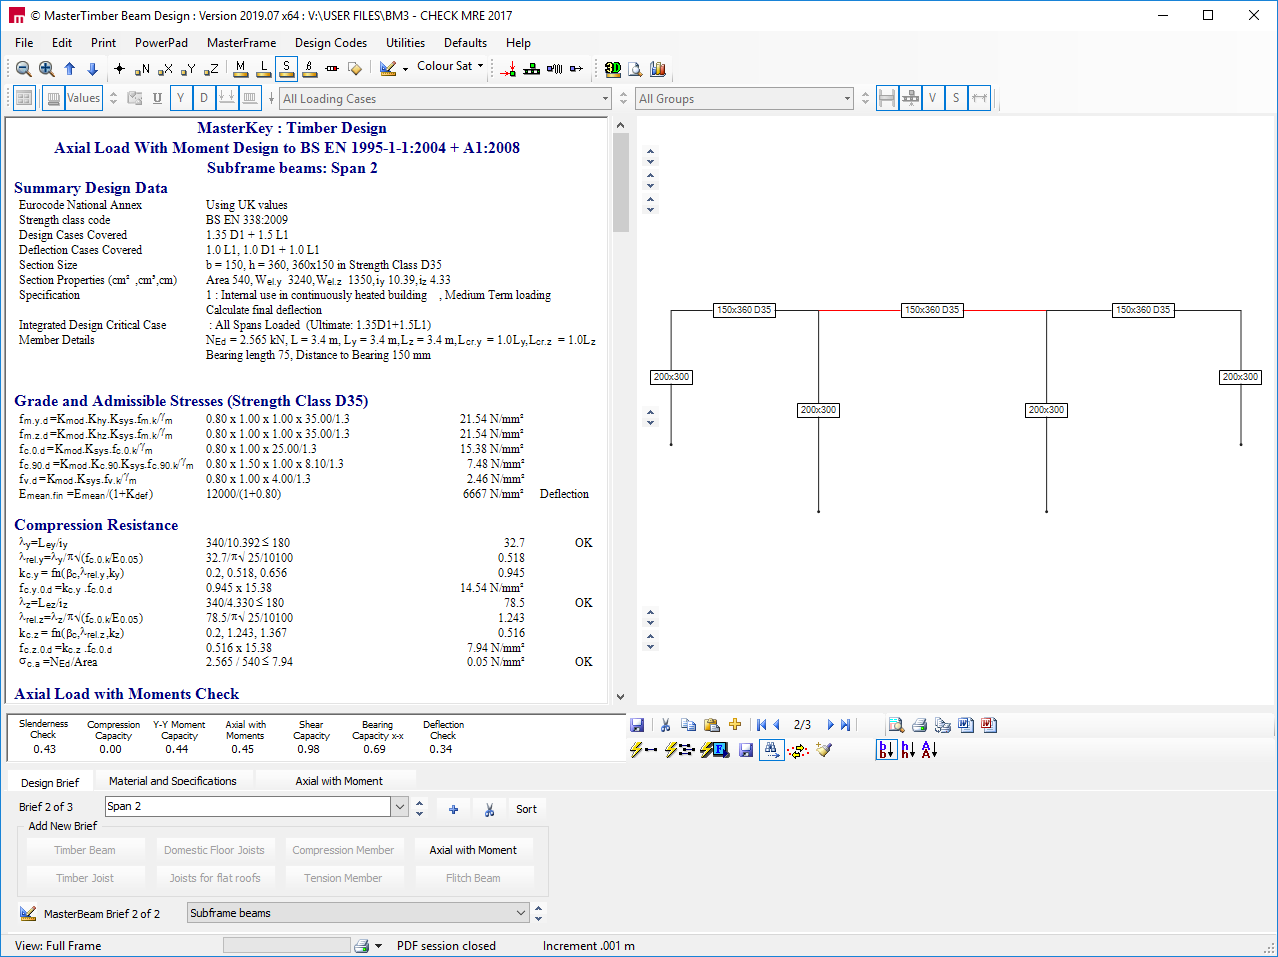Screen dimensions: 1278x957
Task: Click the scissors delete brief icon
Action: click(x=489, y=809)
